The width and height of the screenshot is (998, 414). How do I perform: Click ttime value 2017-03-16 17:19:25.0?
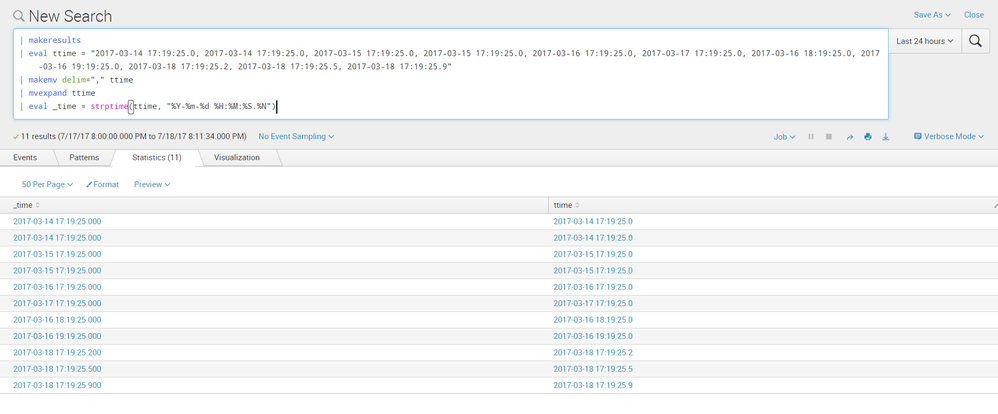(593, 287)
